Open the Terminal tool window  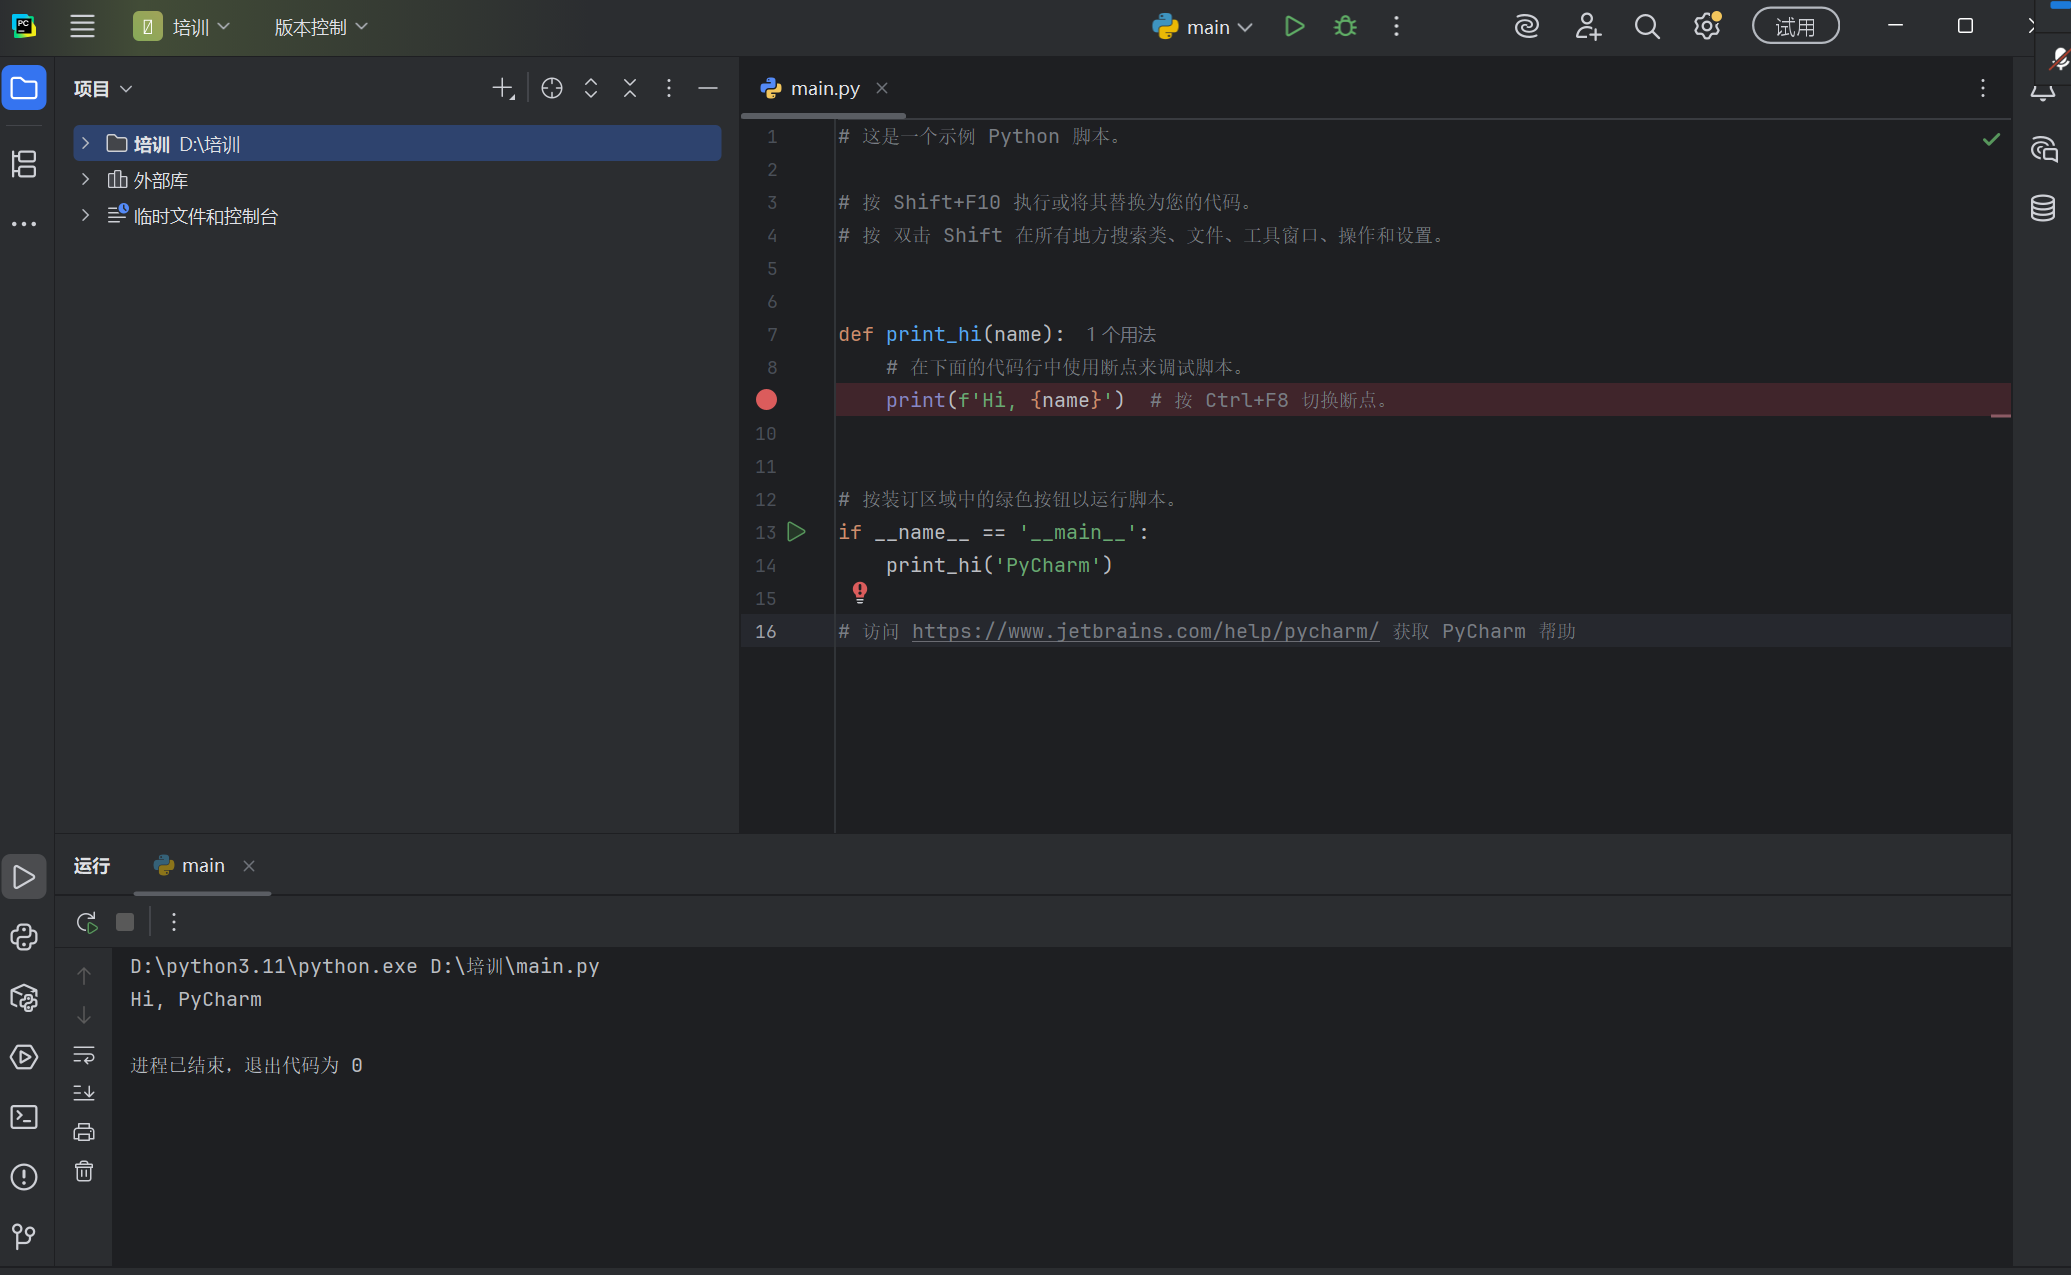(24, 1117)
